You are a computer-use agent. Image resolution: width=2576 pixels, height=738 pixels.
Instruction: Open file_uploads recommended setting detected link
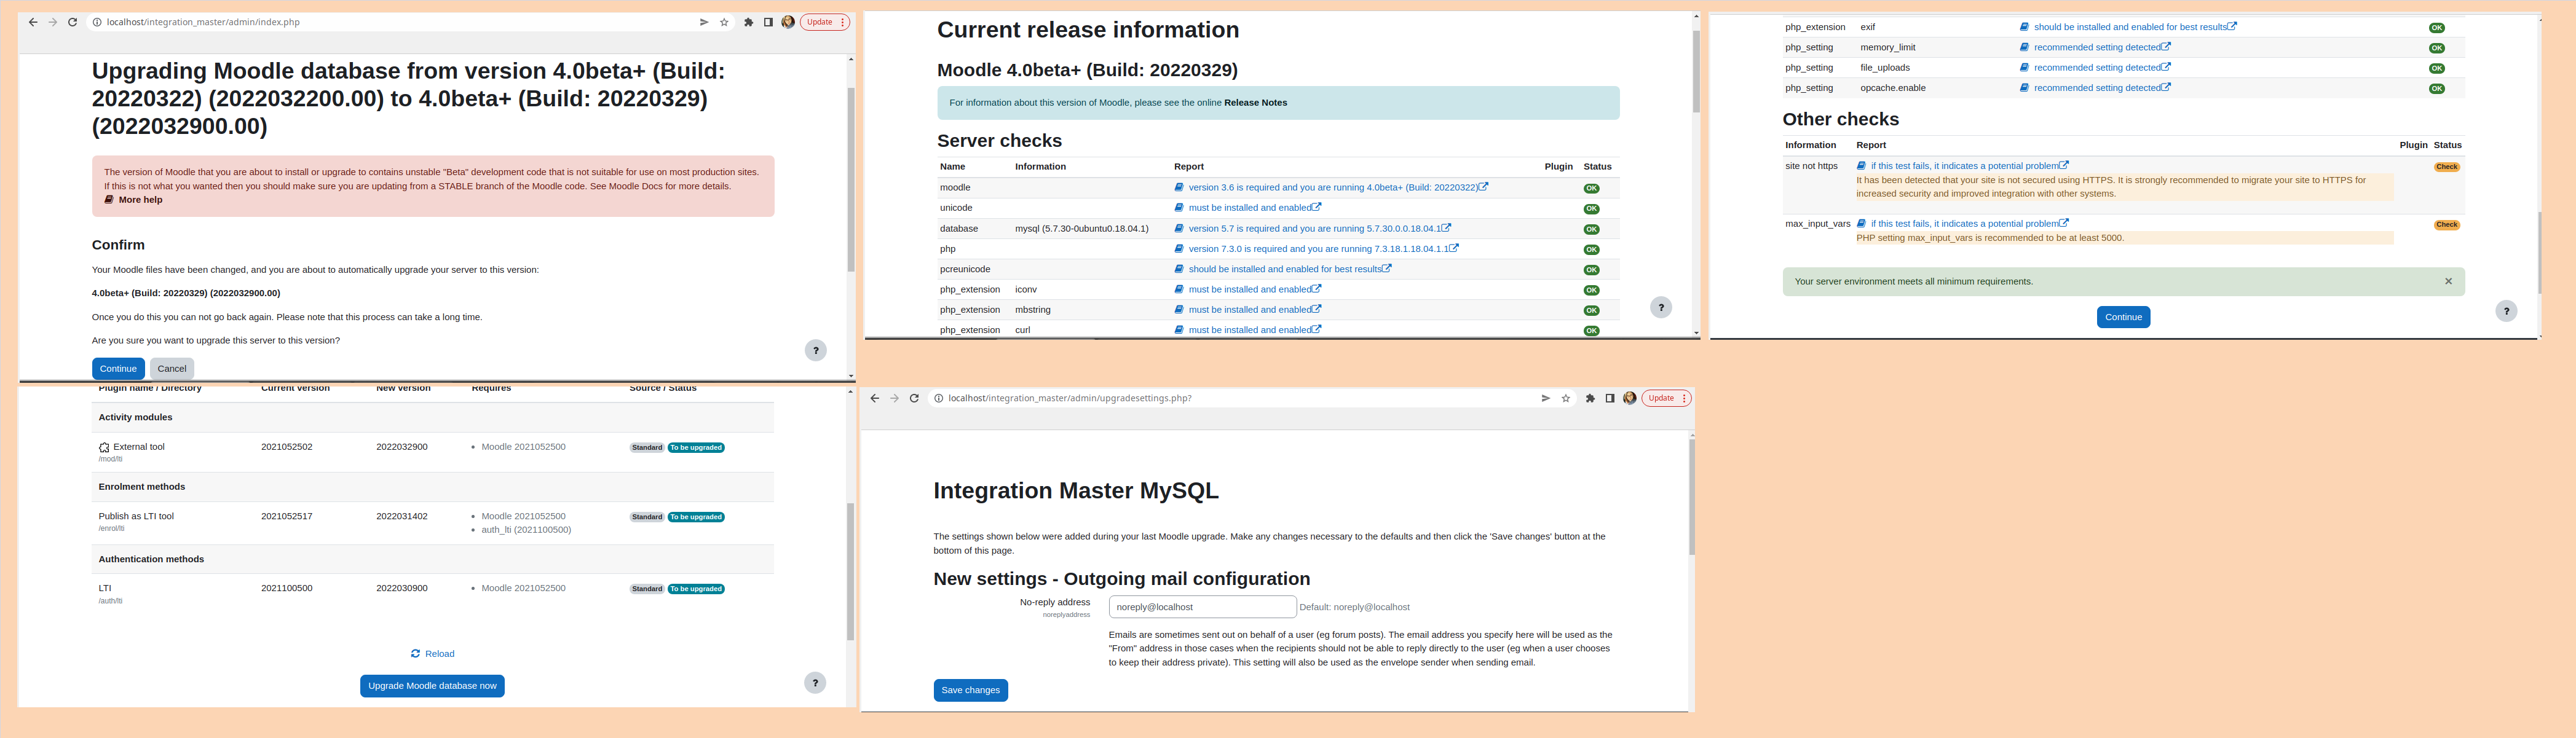[2095, 68]
